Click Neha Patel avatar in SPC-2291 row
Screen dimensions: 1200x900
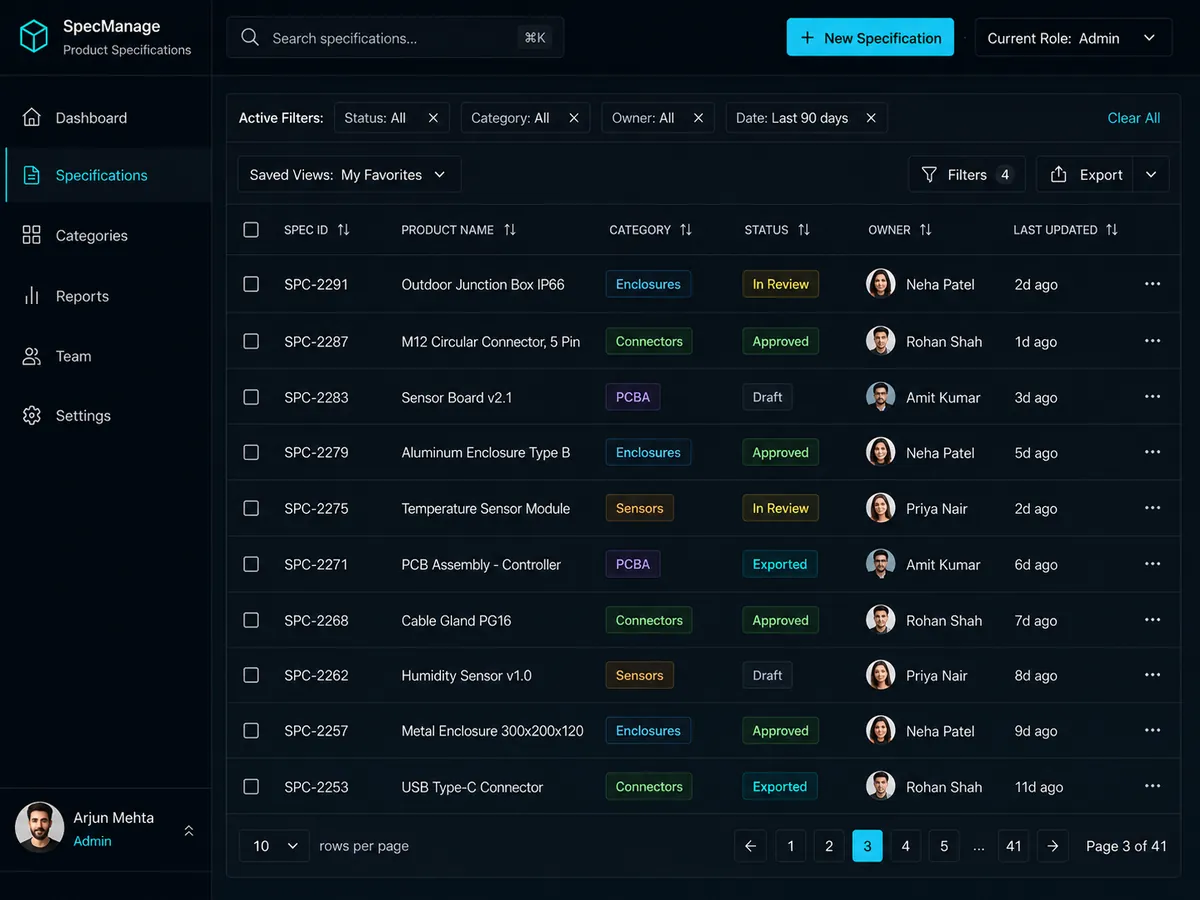881,284
